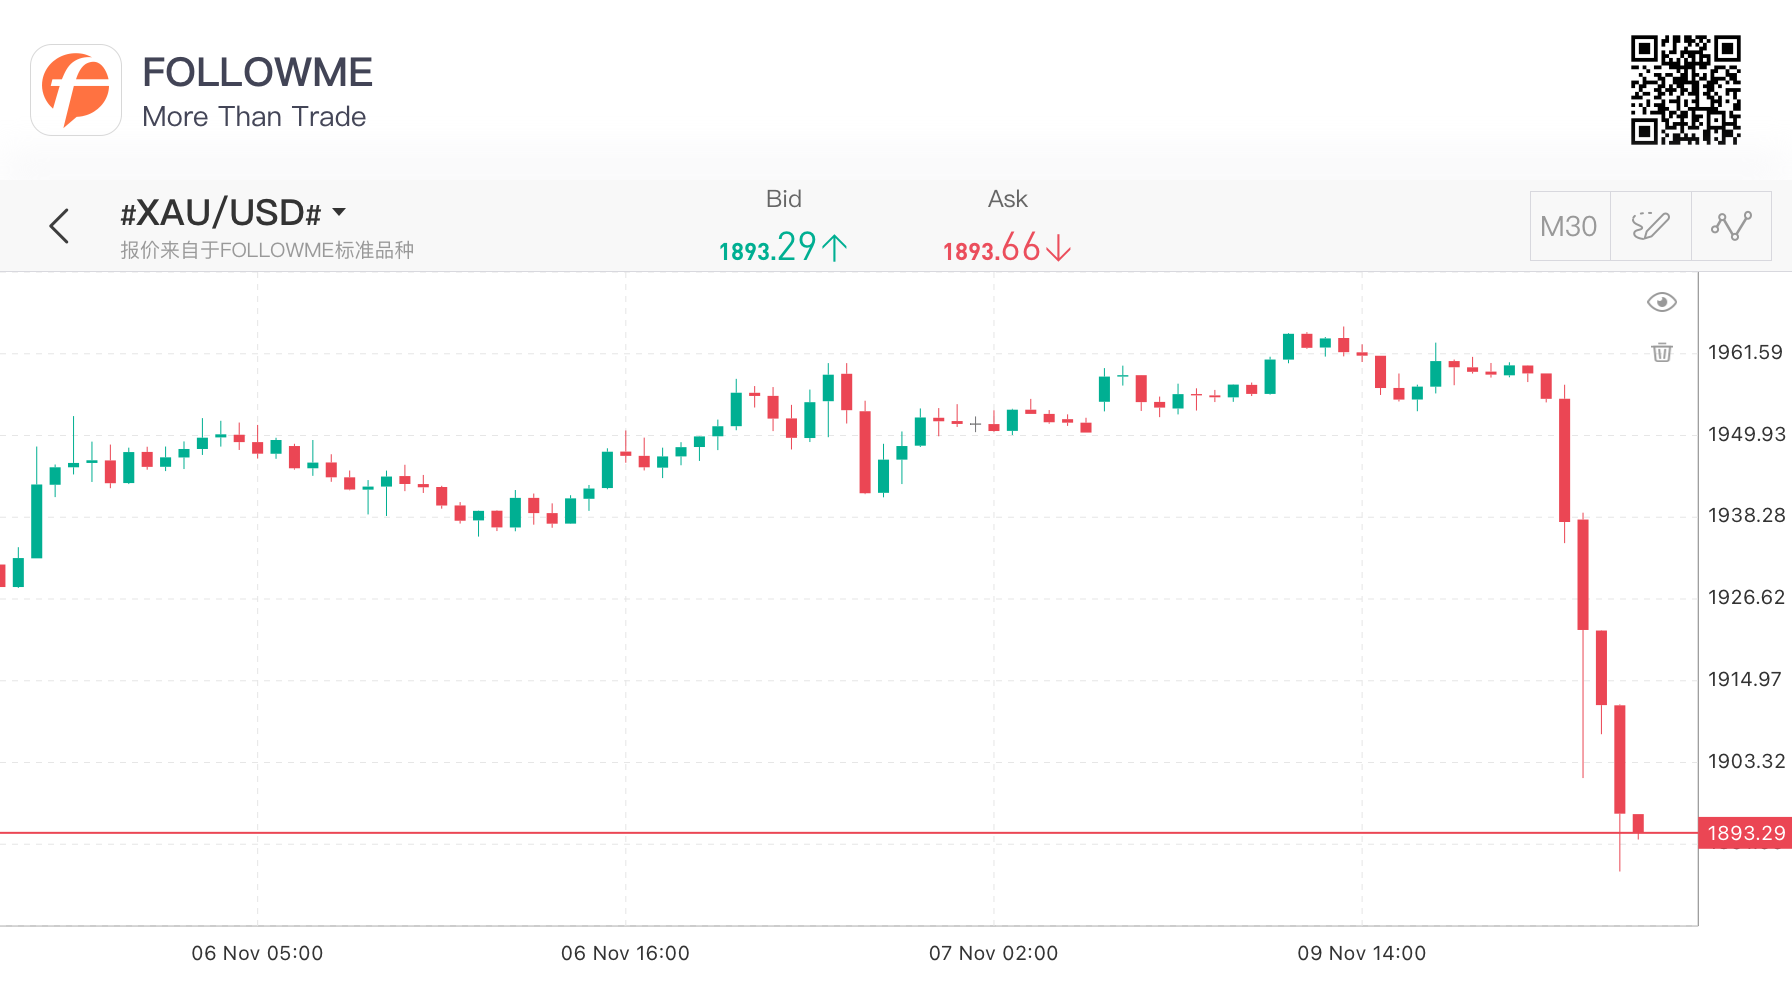Click the 07 Nov 02:00 time axis label

[x=993, y=953]
